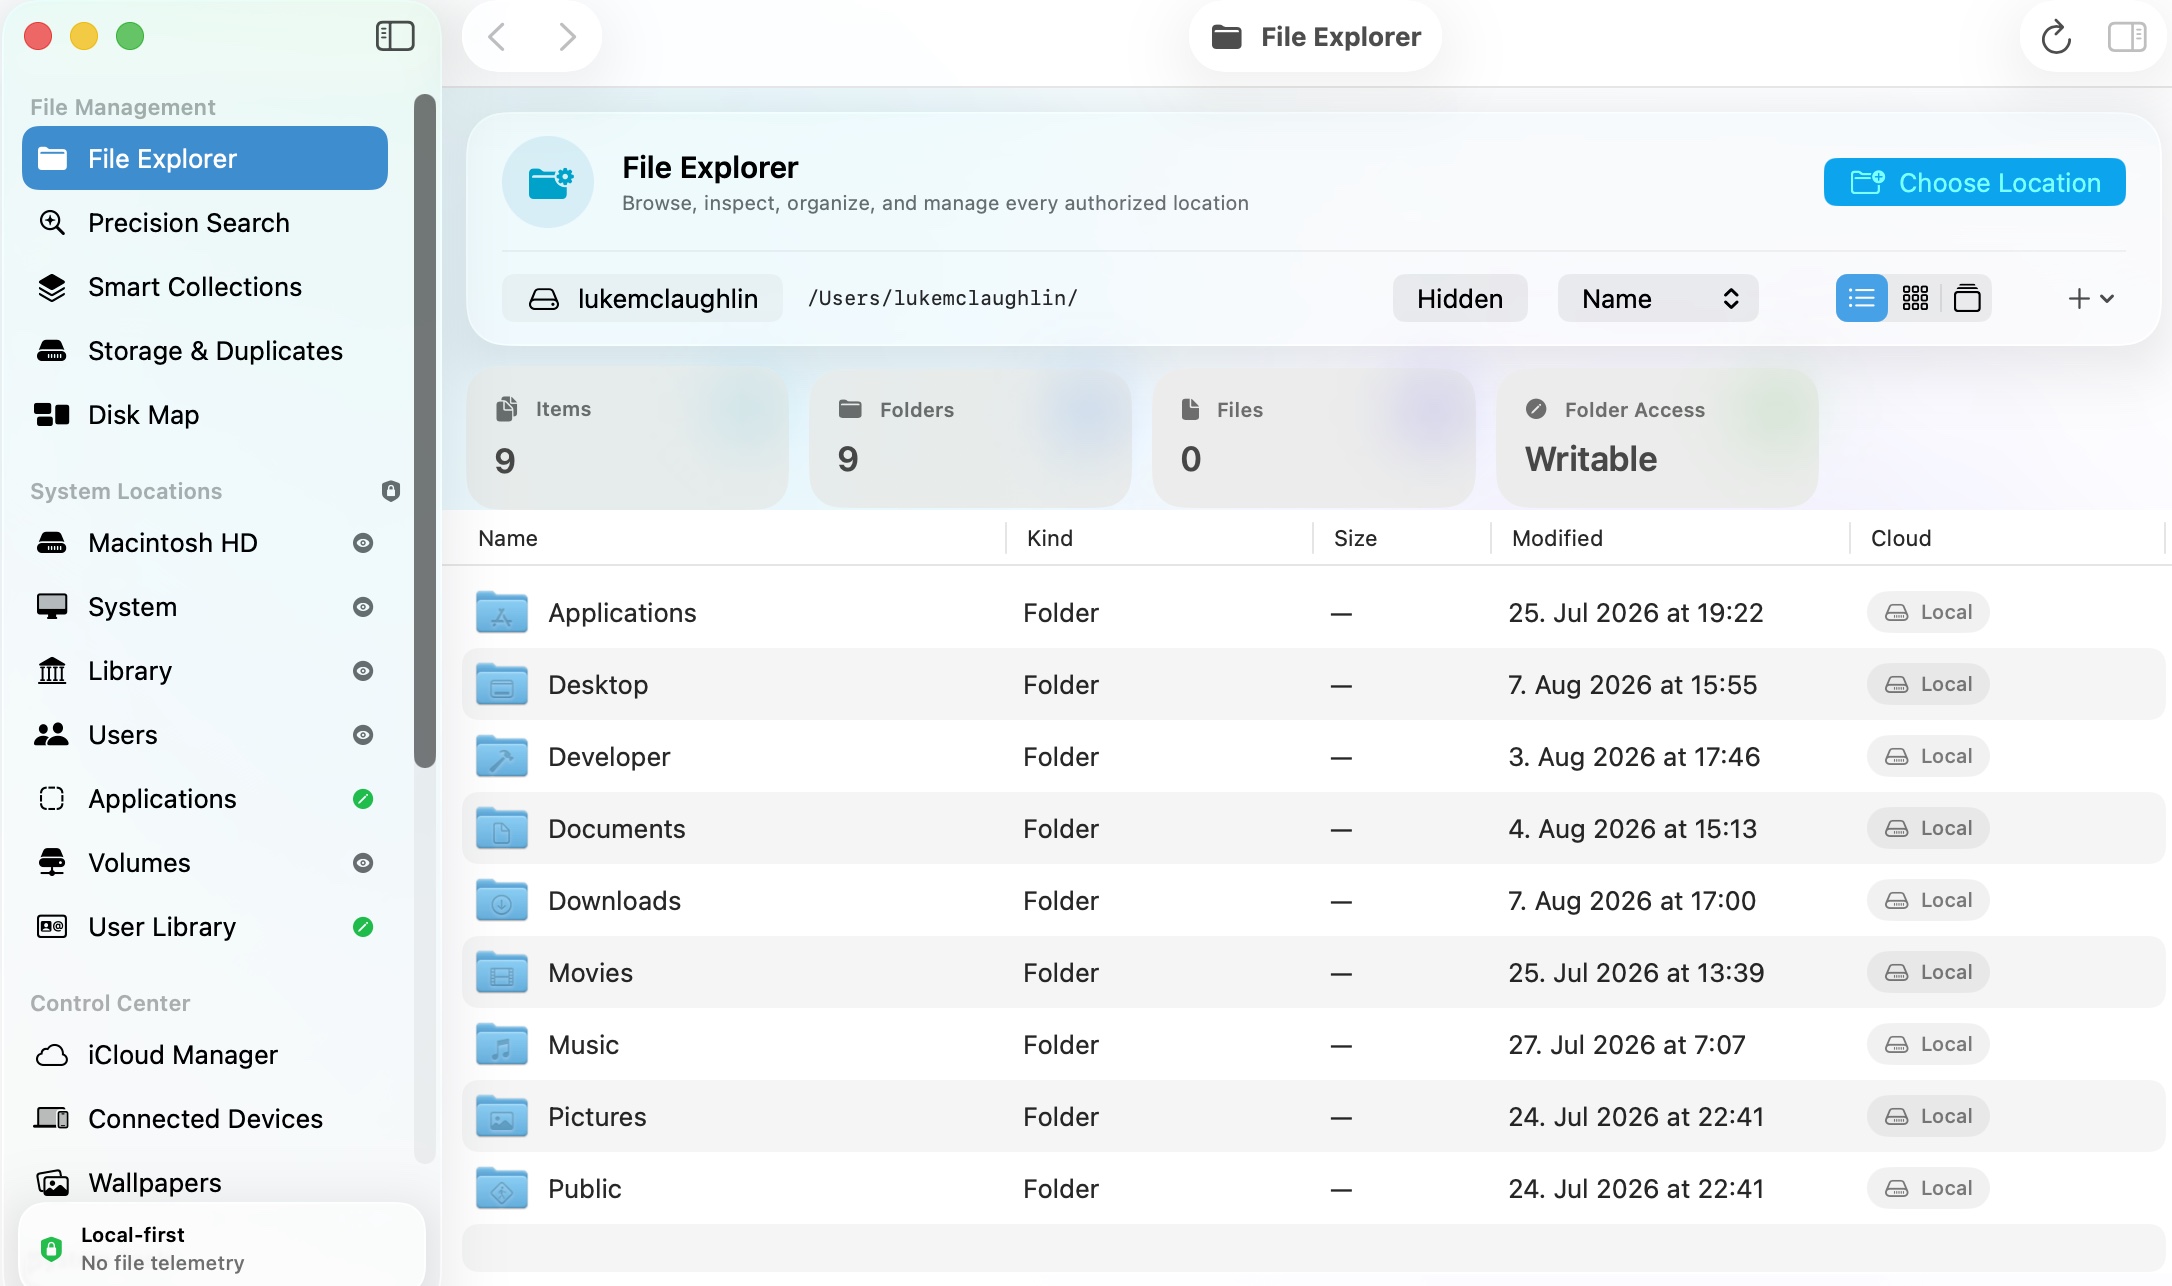Go back with the left chevron
Screen dimensions: 2172x1286
[x=497, y=37]
